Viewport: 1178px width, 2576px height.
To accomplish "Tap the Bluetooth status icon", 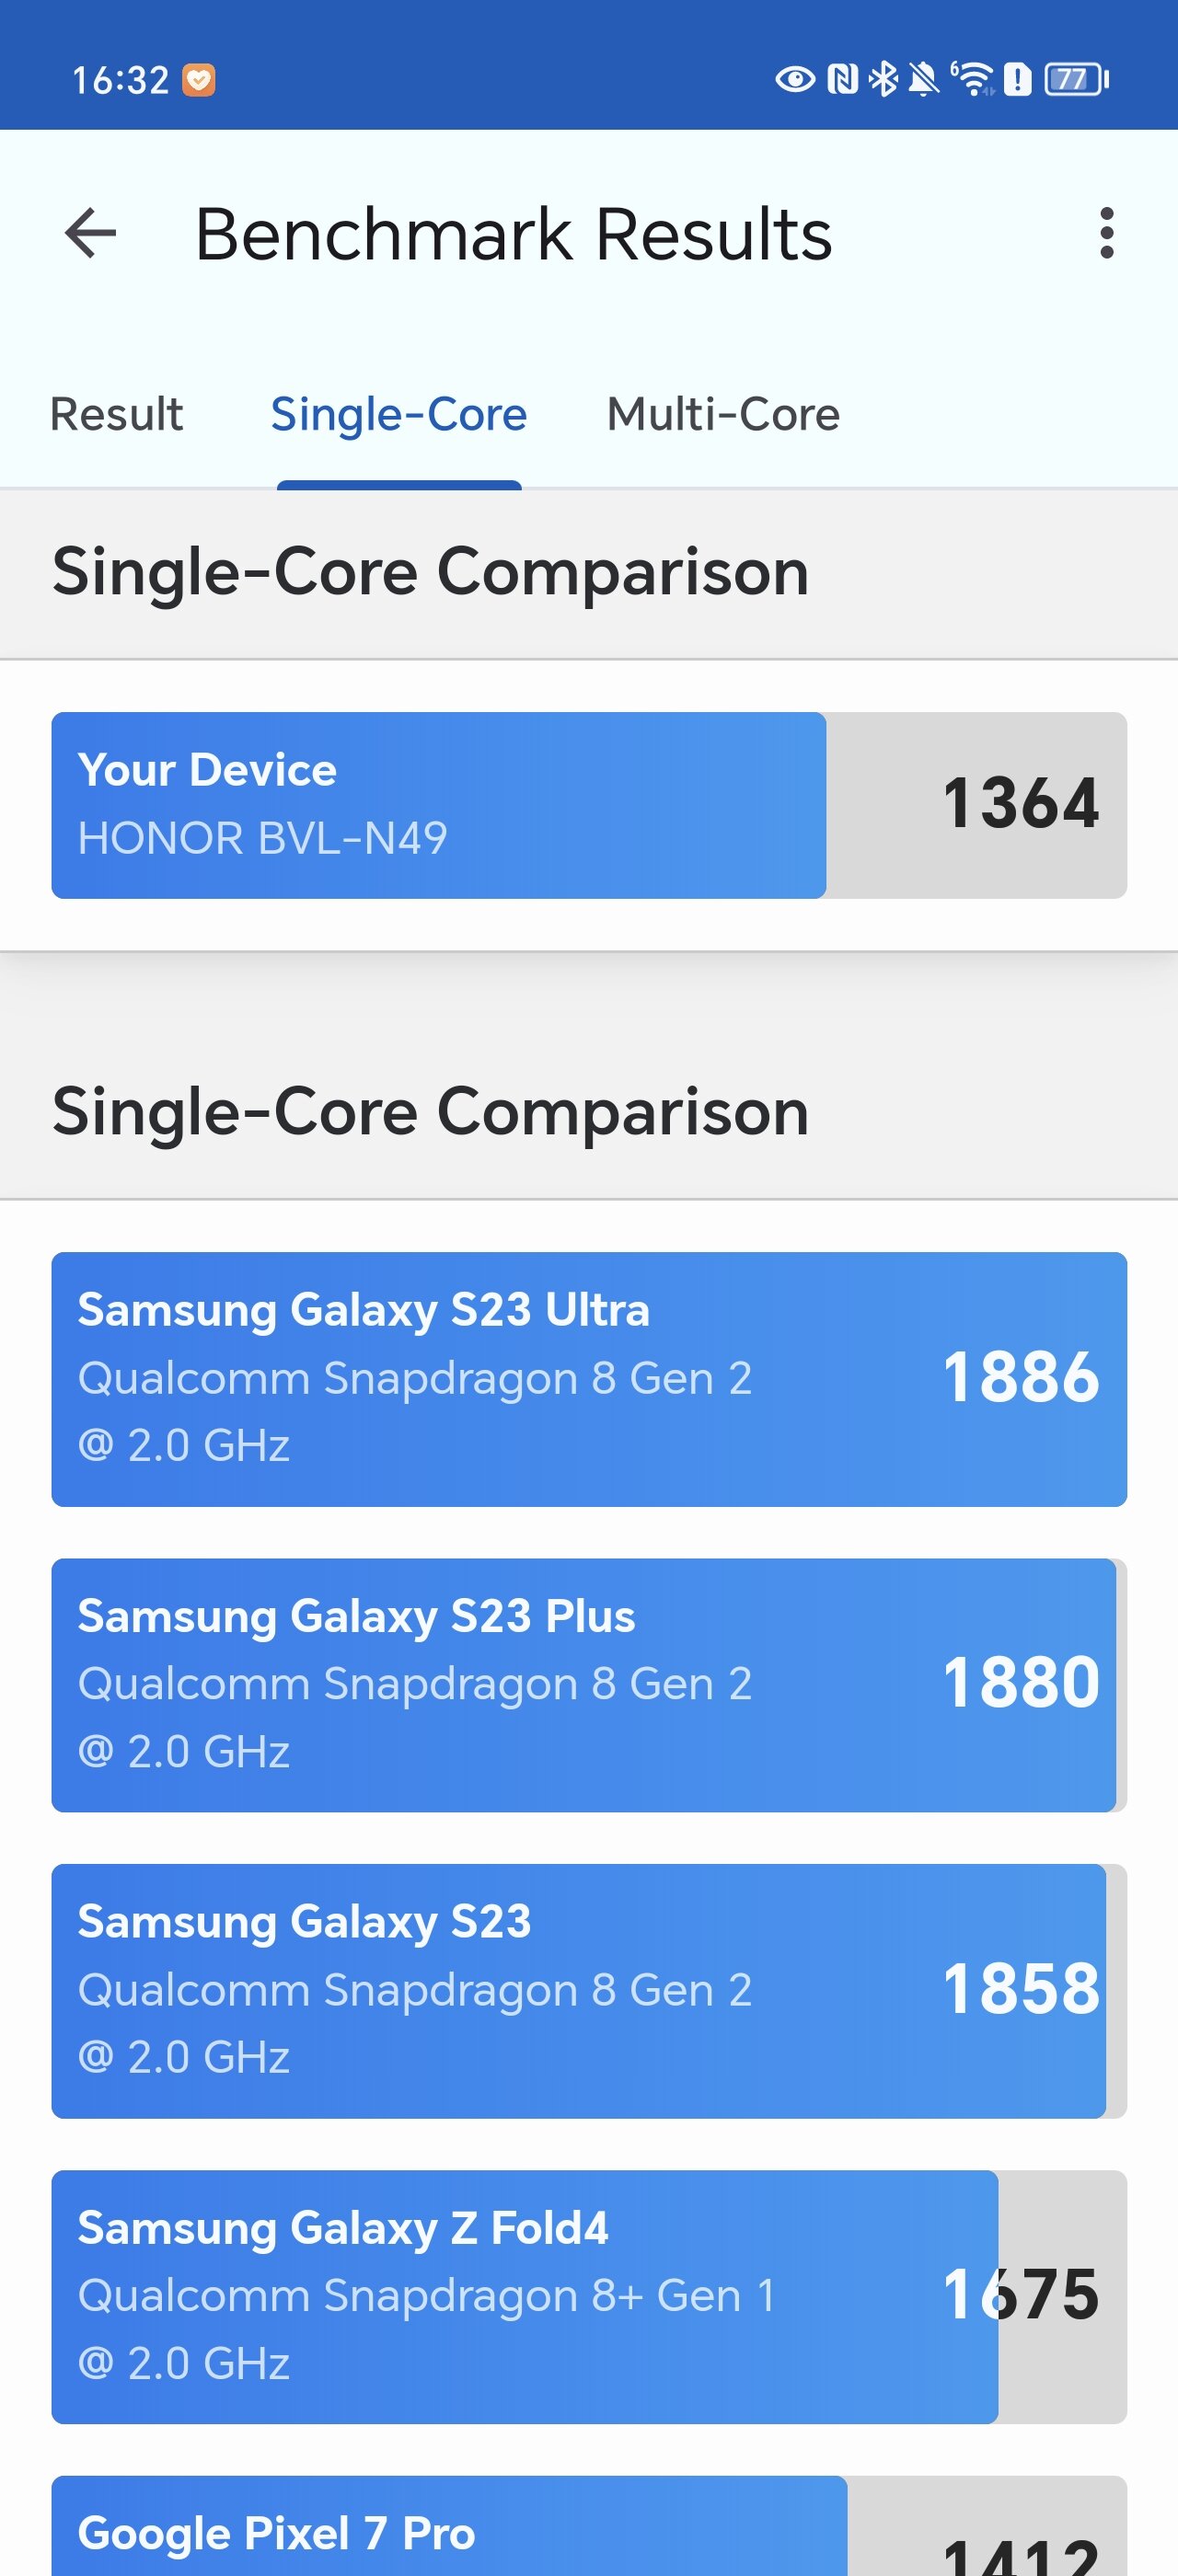I will click(883, 79).
